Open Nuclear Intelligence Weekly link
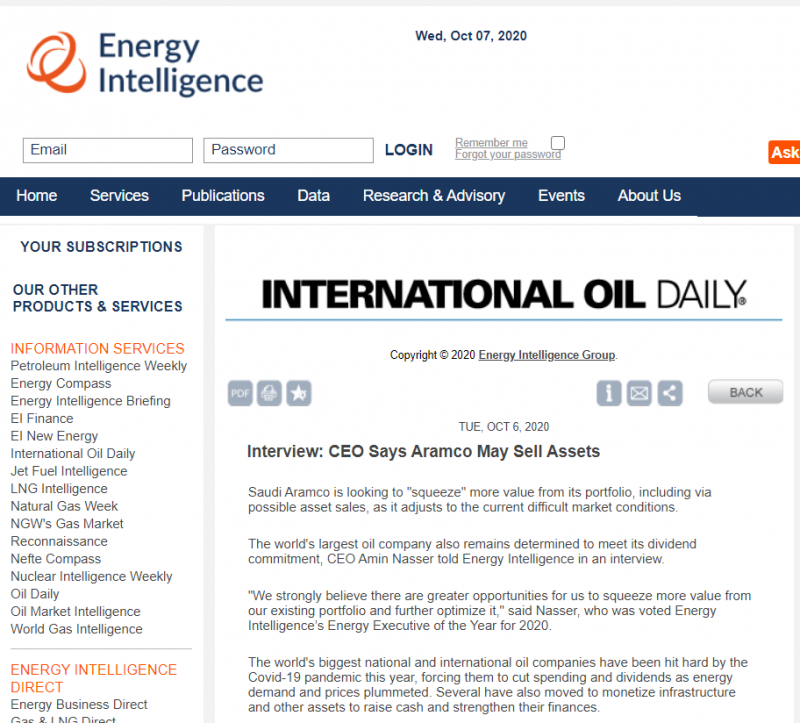This screenshot has height=723, width=800. pos(91,577)
